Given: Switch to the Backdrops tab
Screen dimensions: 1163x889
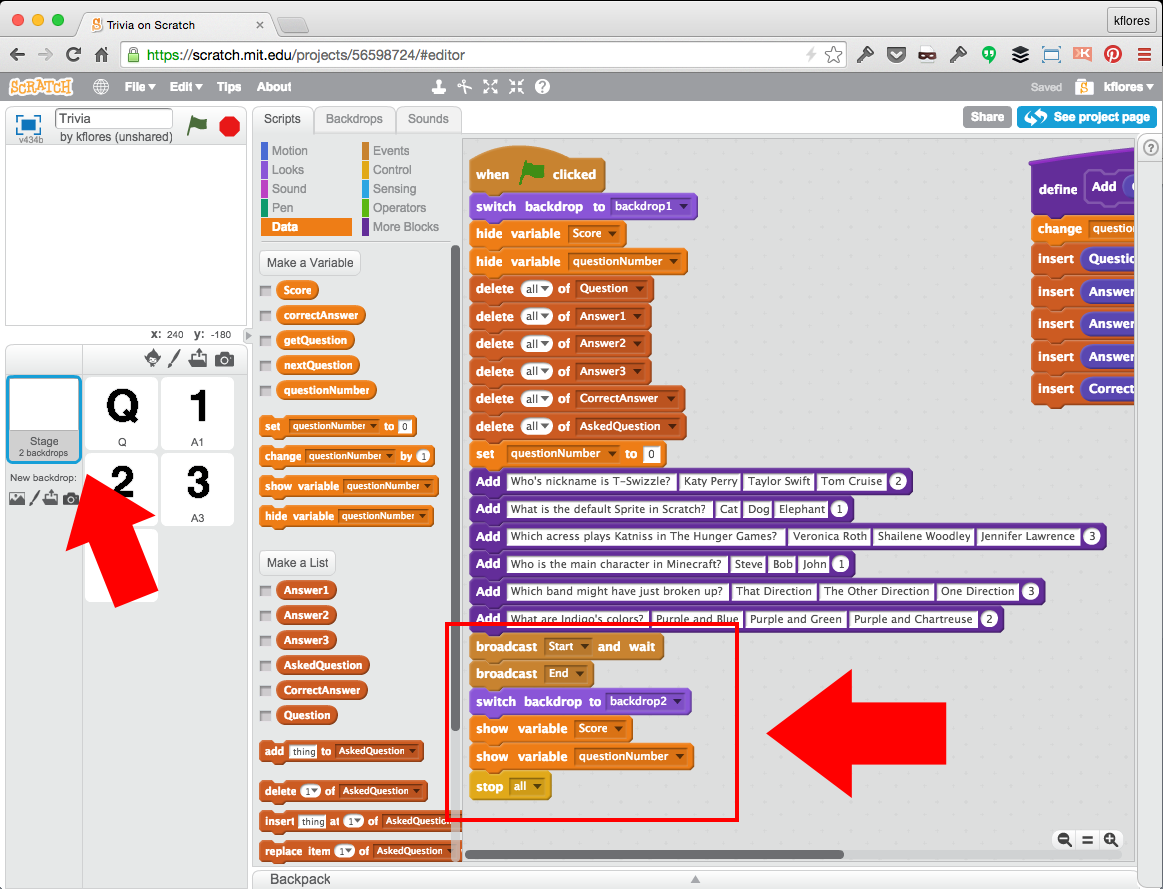Looking at the screenshot, I should [x=354, y=119].
